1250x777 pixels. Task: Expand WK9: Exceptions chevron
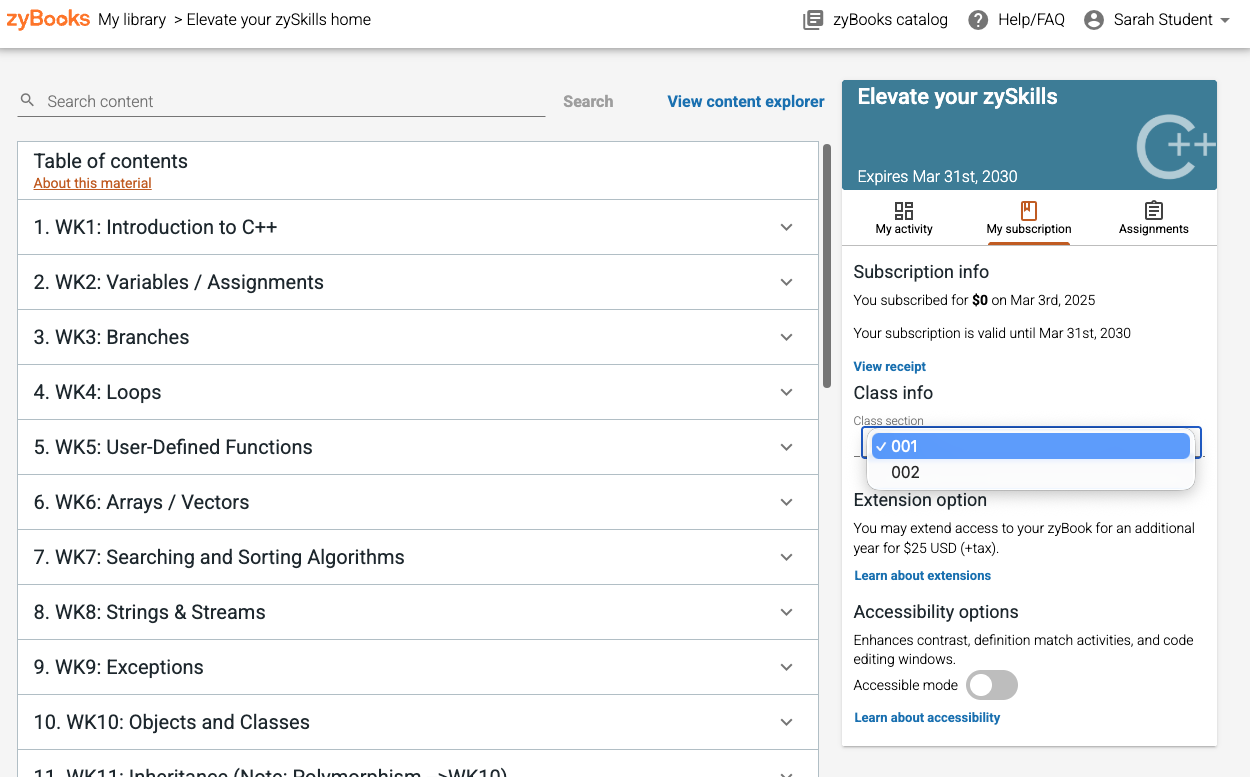click(787, 667)
